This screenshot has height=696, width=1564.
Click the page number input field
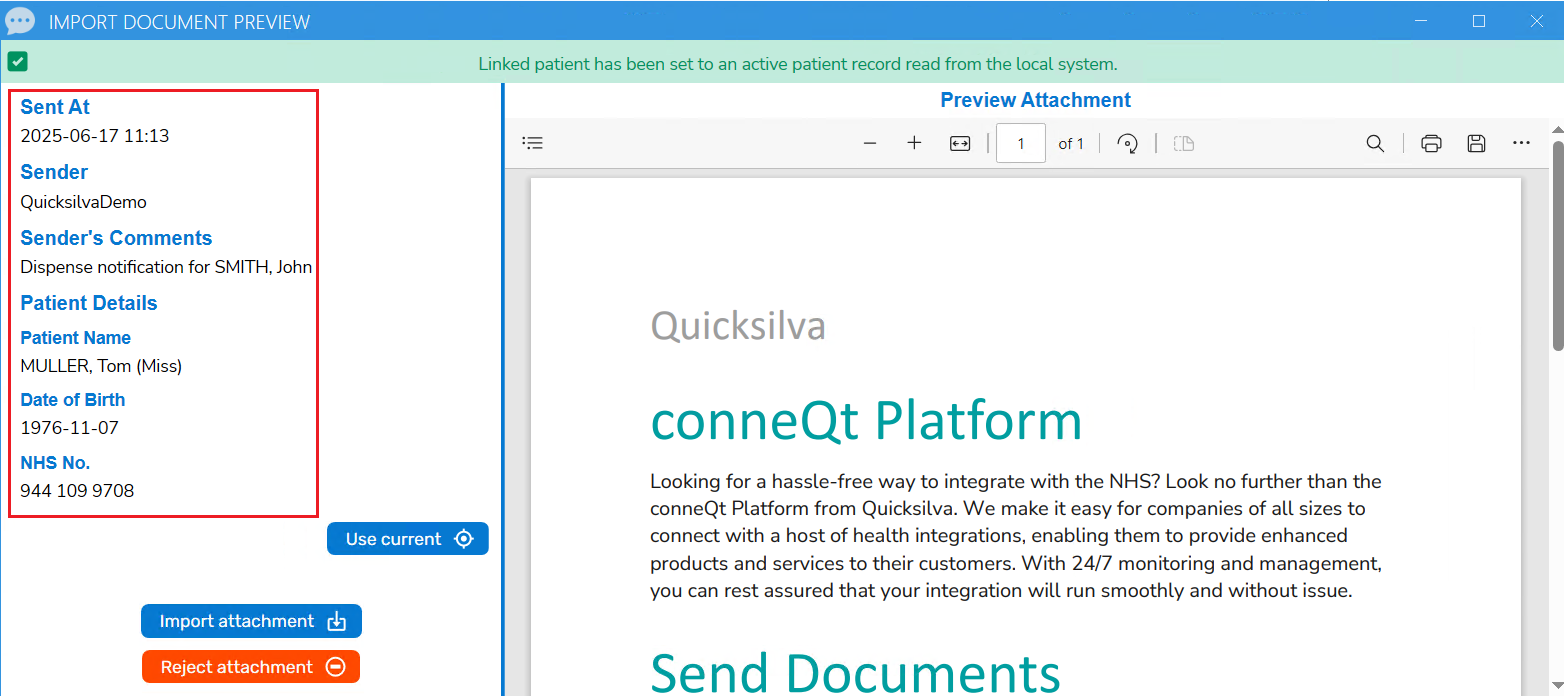point(1020,143)
